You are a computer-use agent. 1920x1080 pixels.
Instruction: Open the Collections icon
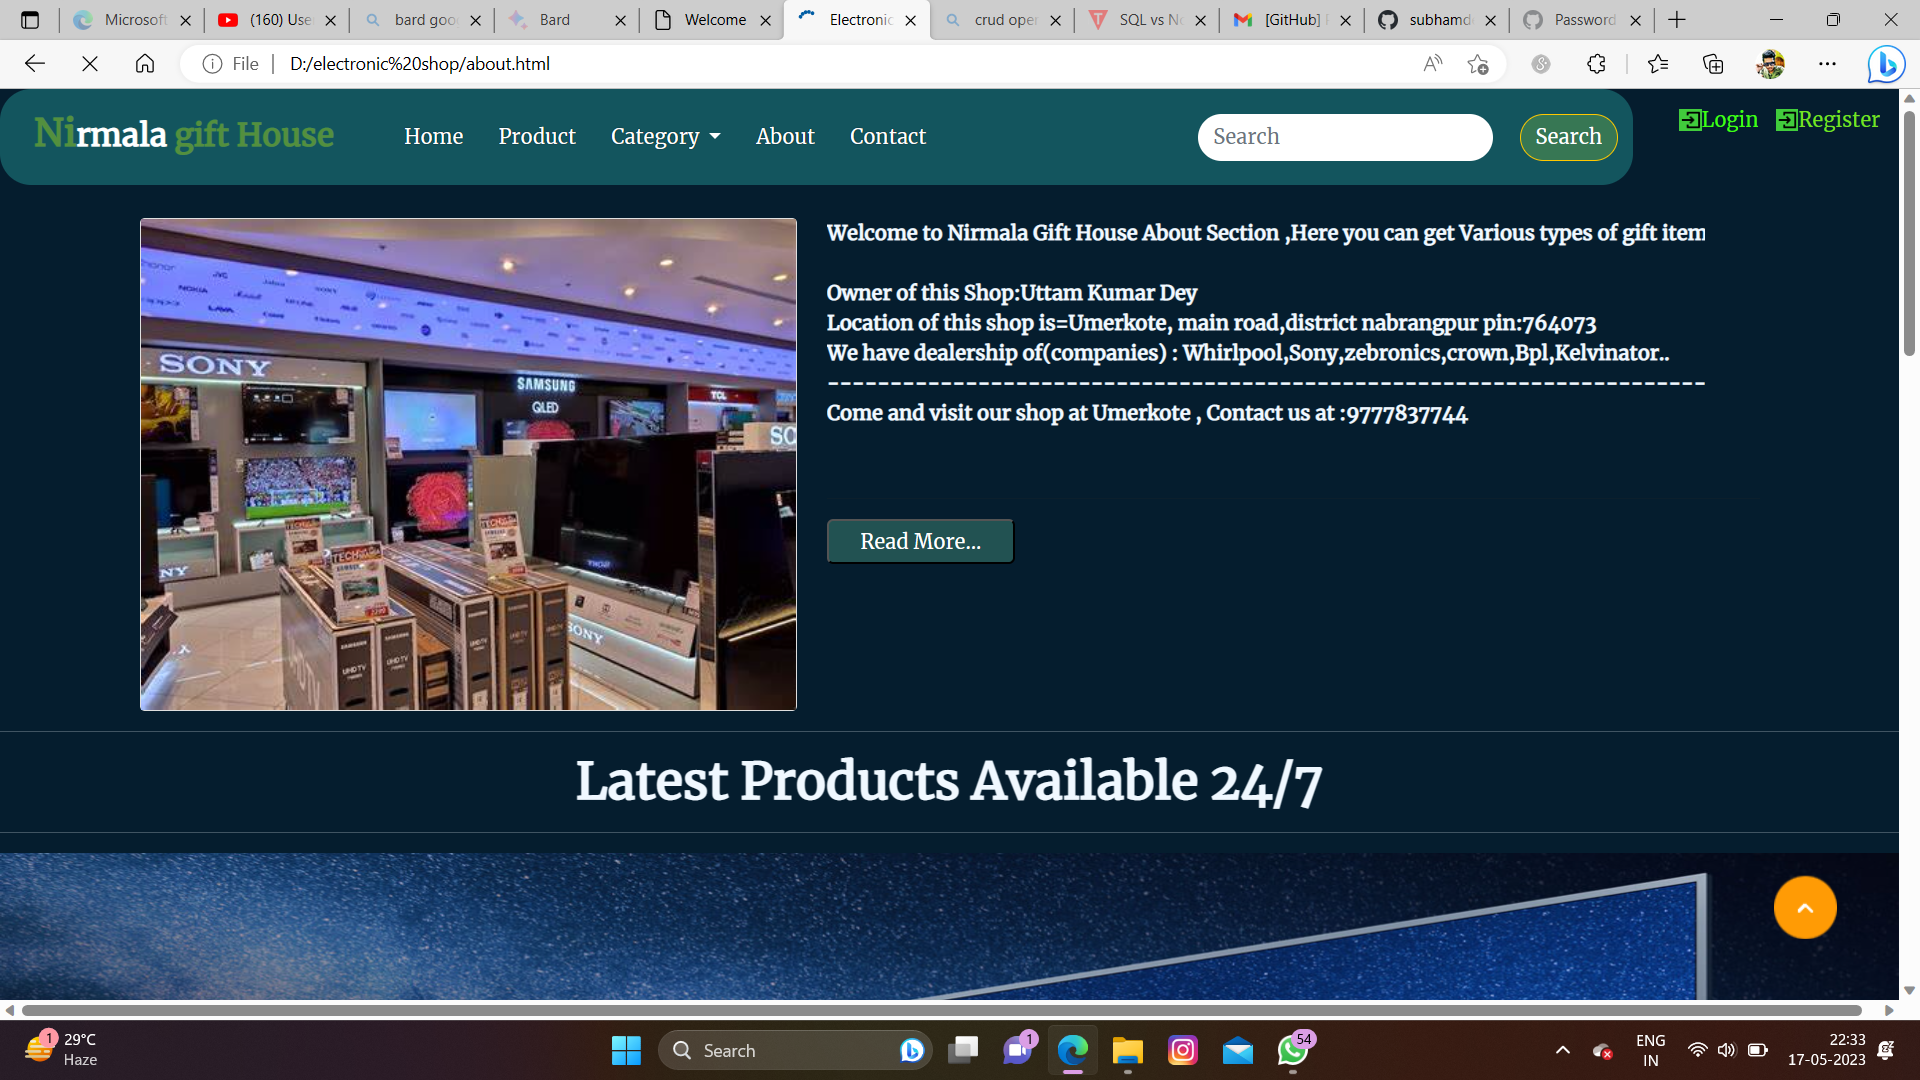pos(1714,64)
